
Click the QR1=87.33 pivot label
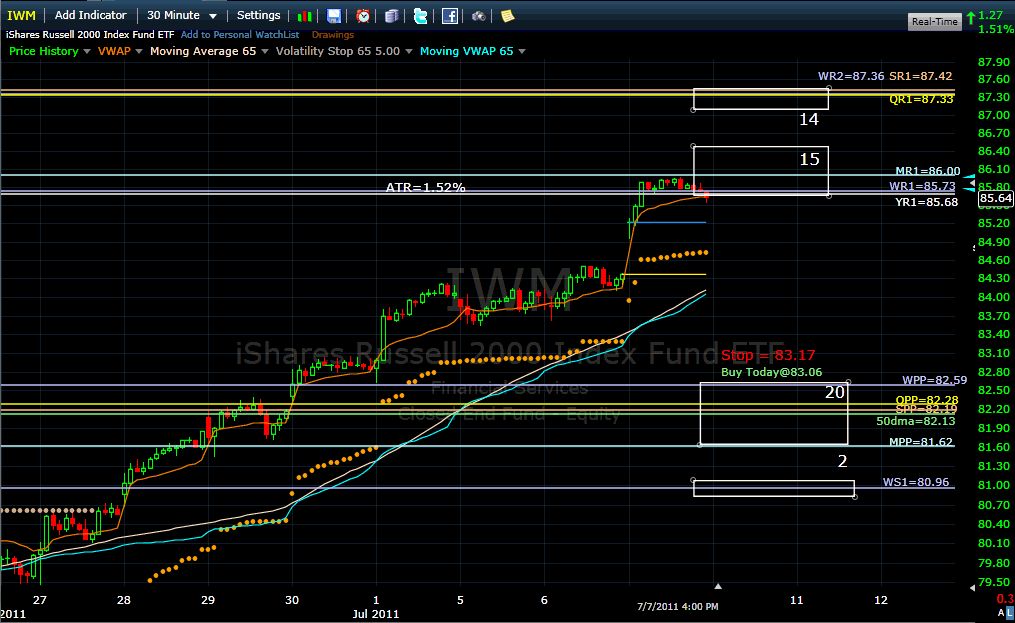click(921, 99)
